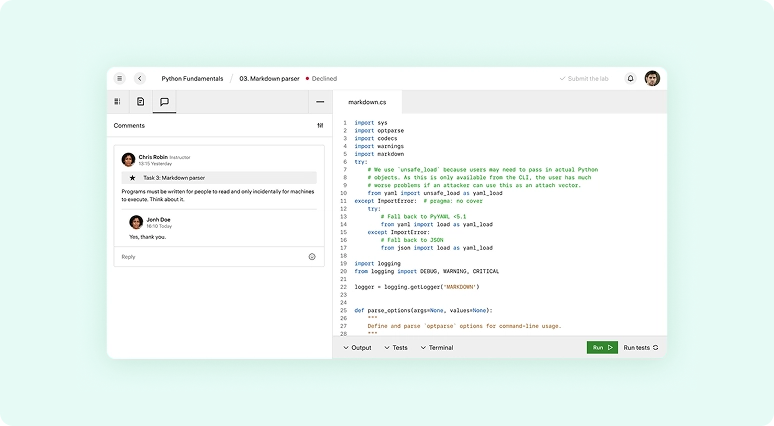Switch to the document description icon

pos(141,101)
